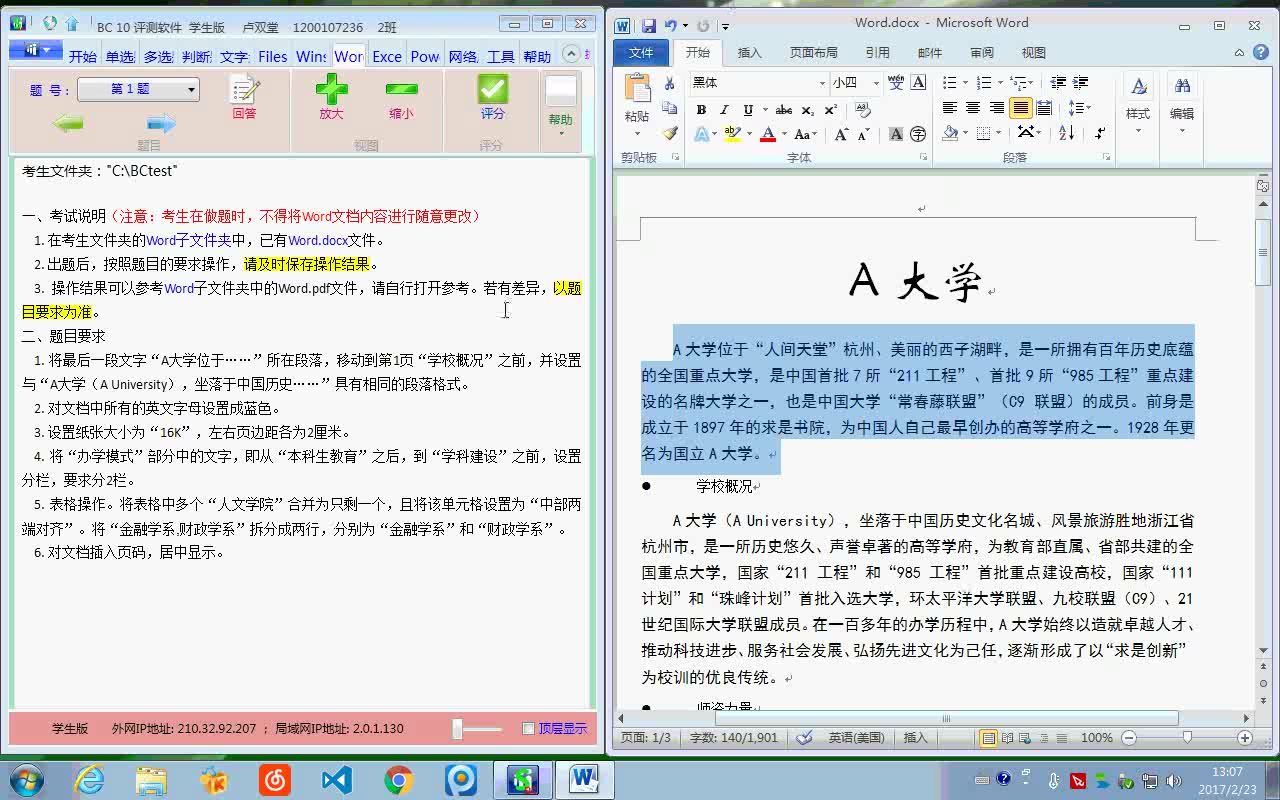Image resolution: width=1280 pixels, height=800 pixels.
Task: Apply superscript formatting
Action: tap(830, 109)
